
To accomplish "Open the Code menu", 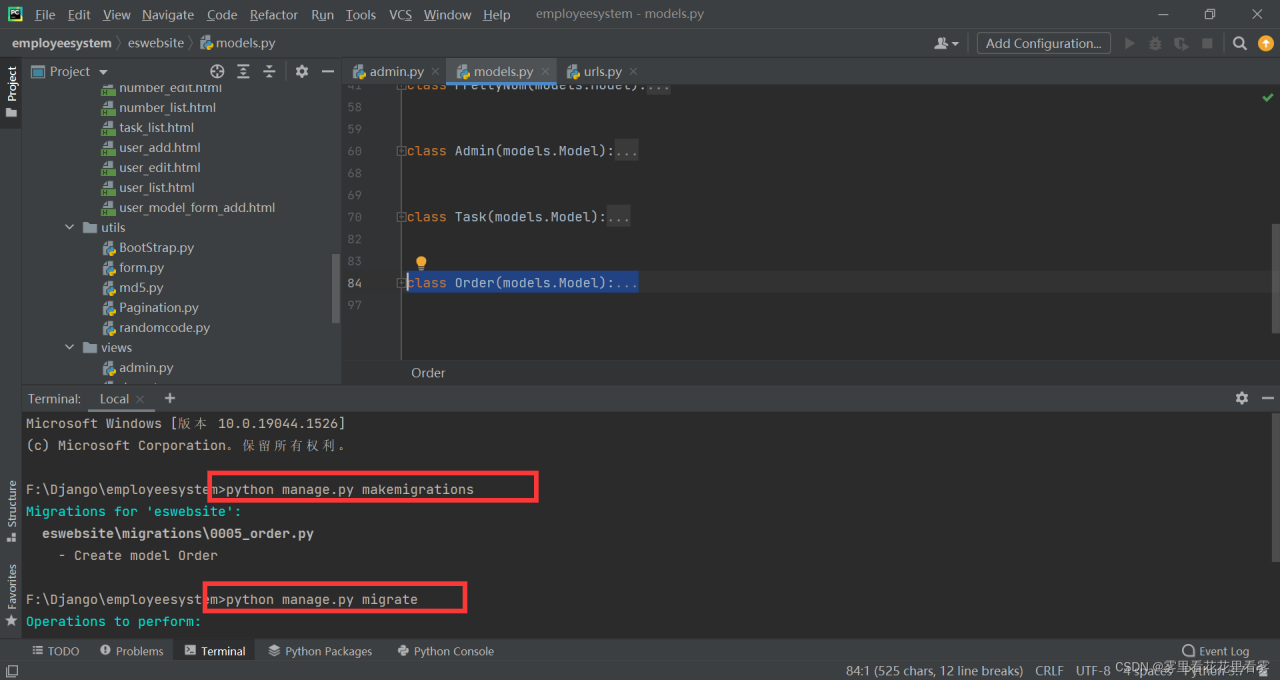I will tap(222, 15).
